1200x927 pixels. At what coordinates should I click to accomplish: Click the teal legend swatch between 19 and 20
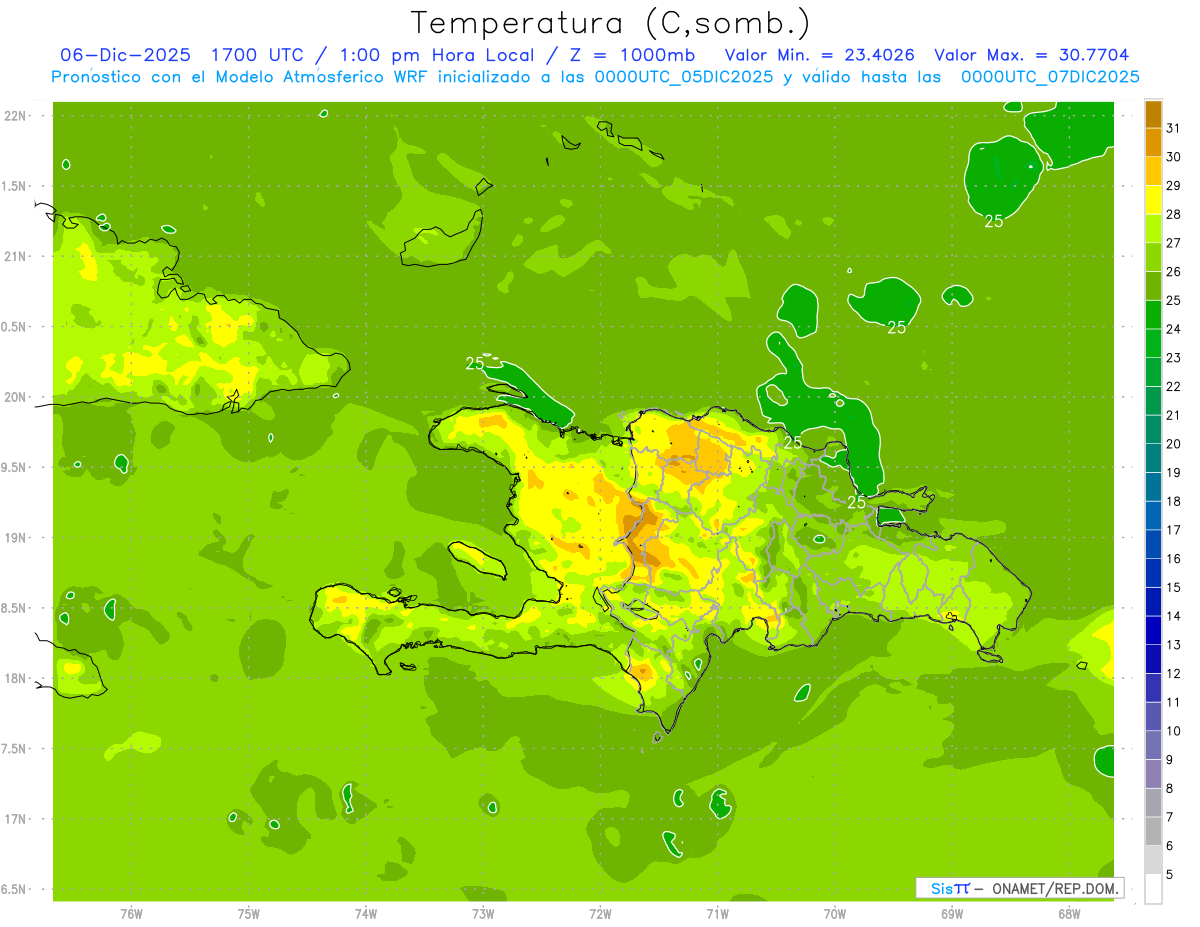pos(1153,458)
